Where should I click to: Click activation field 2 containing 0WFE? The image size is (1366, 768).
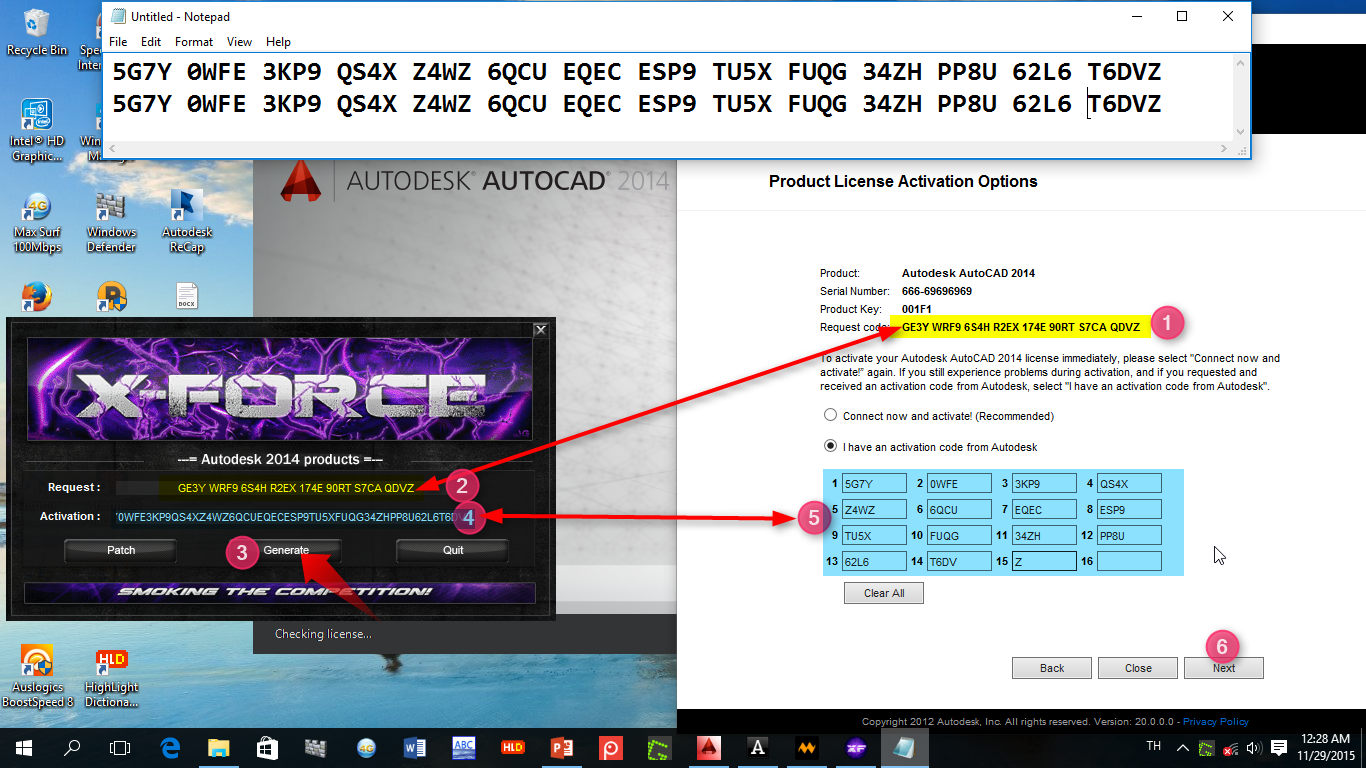point(959,484)
